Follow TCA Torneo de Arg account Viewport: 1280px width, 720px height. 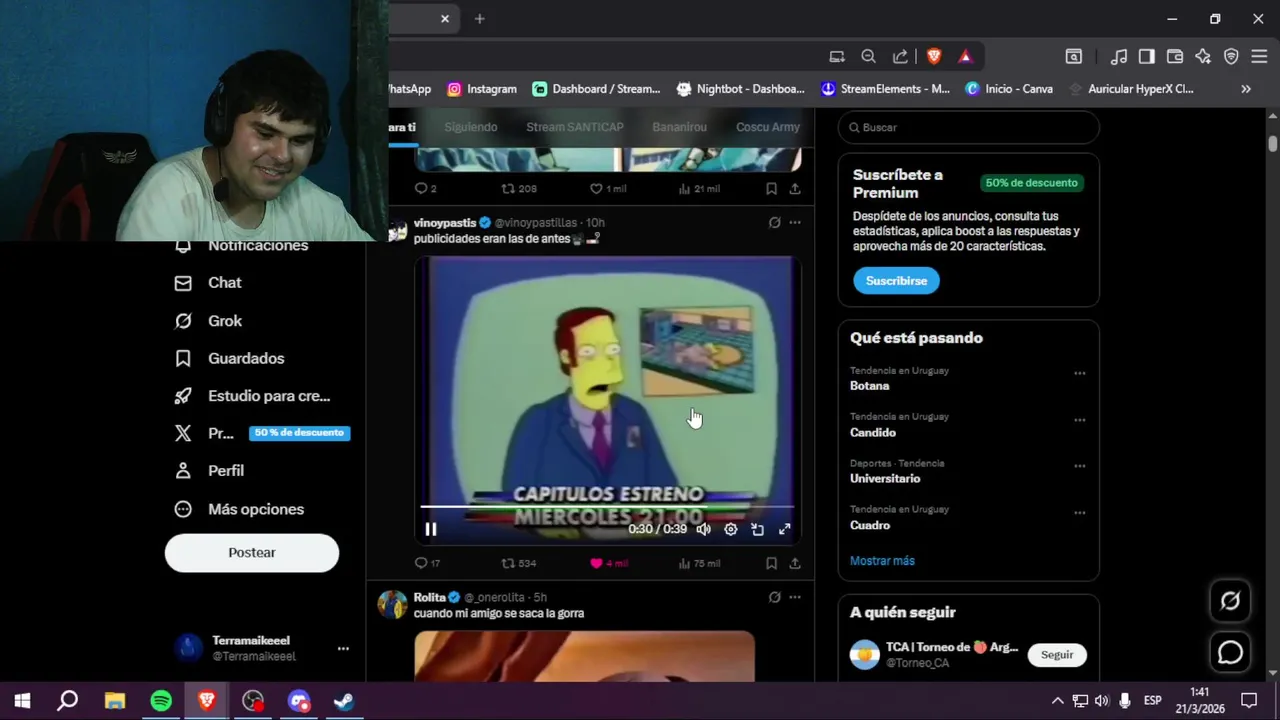pyautogui.click(x=1057, y=655)
